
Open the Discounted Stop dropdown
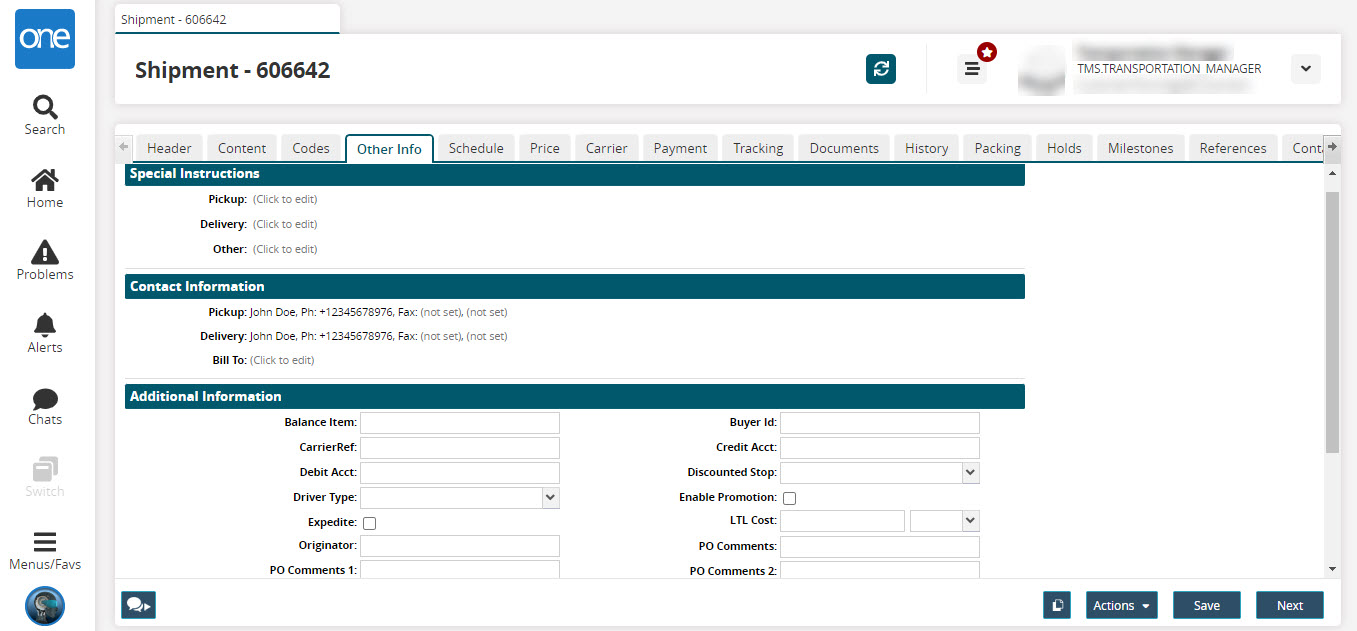coord(969,472)
